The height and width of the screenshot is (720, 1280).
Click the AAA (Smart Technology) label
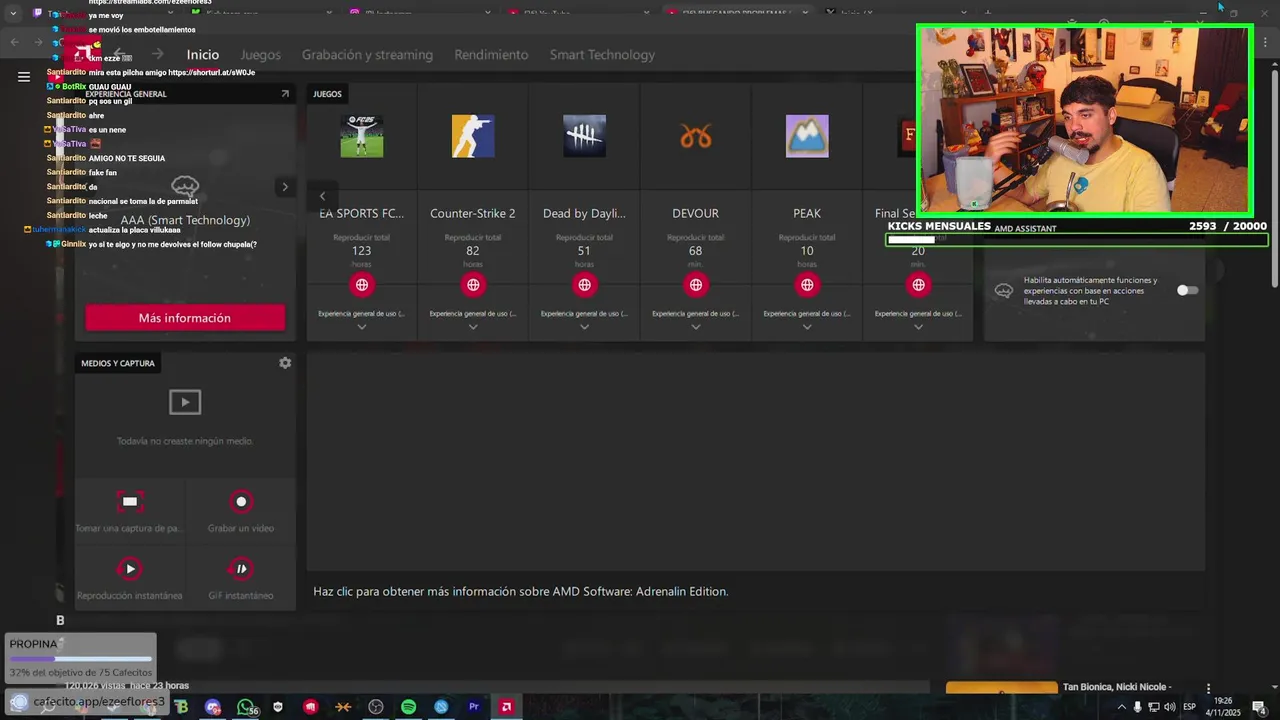[x=185, y=220]
